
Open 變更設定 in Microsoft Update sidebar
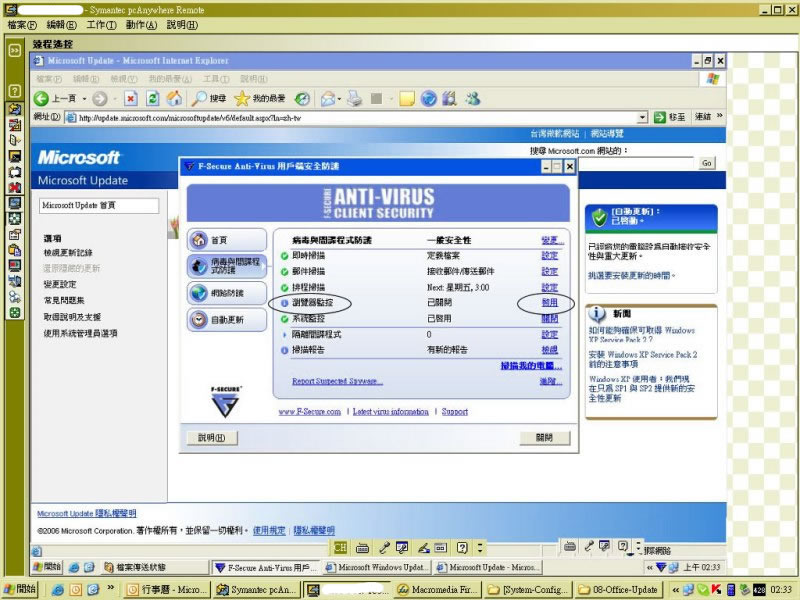coord(60,284)
